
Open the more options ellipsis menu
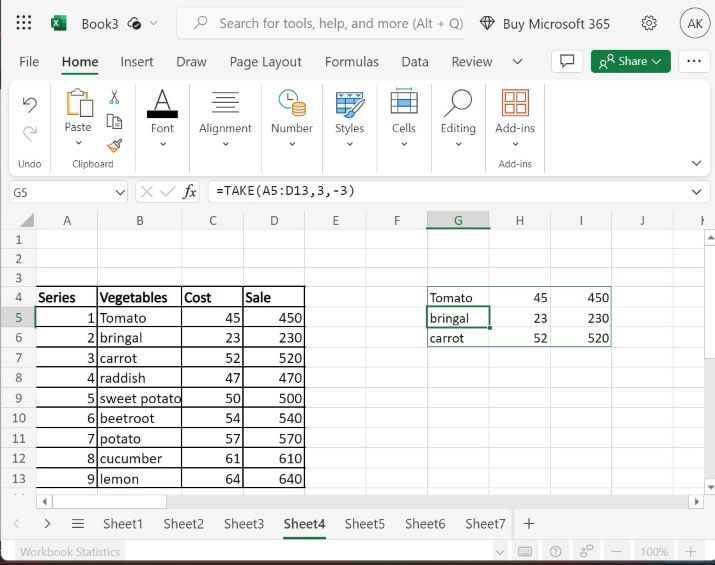[694, 61]
